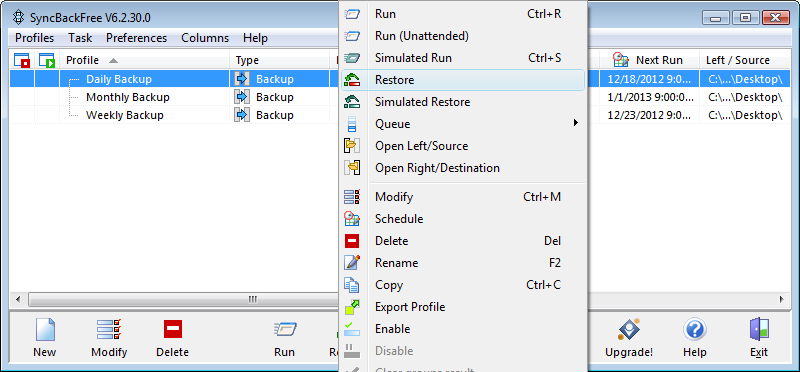This screenshot has width=800, height=372.
Task: Select Open Left/Source menu entry
Action: coord(463,146)
